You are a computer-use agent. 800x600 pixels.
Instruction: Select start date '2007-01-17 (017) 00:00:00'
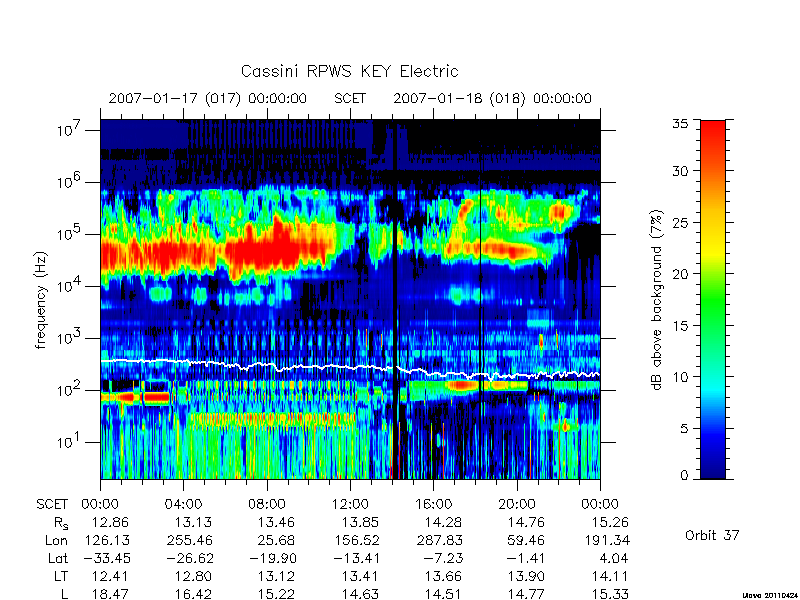208,98
